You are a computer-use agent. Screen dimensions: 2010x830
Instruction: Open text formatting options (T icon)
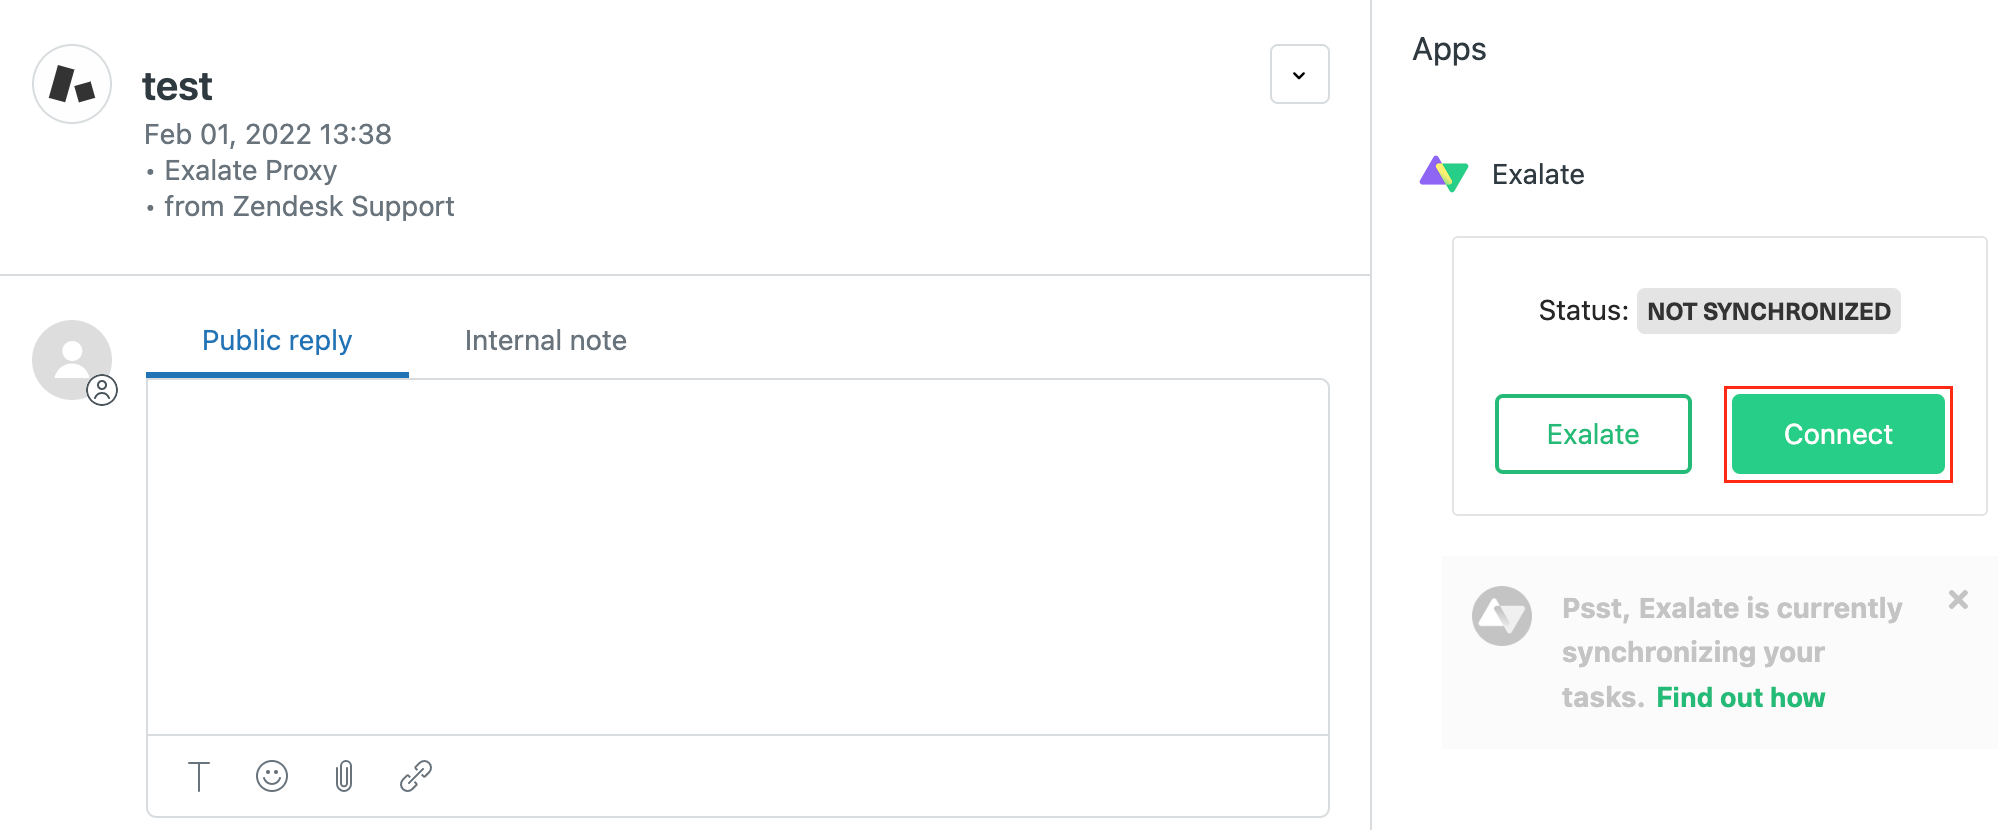pos(199,776)
